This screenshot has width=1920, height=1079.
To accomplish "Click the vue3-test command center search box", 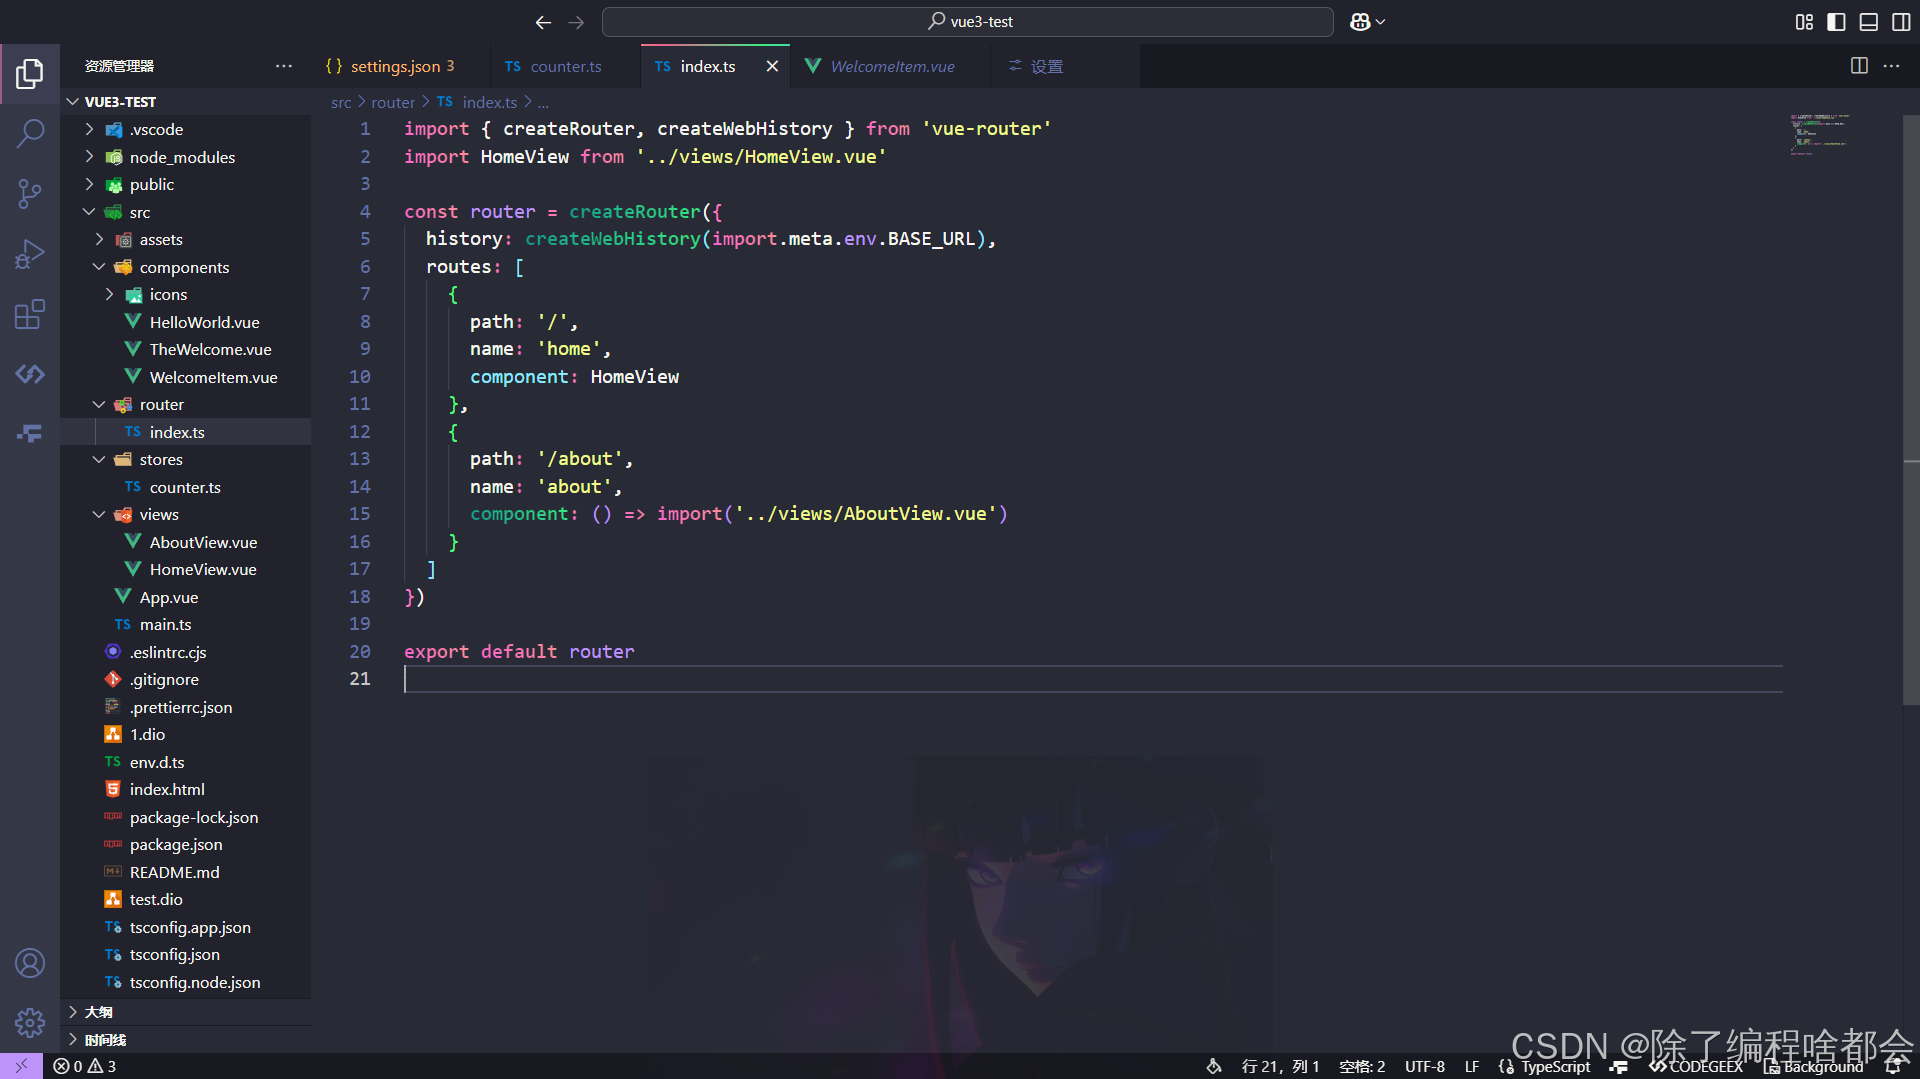I will (x=967, y=22).
